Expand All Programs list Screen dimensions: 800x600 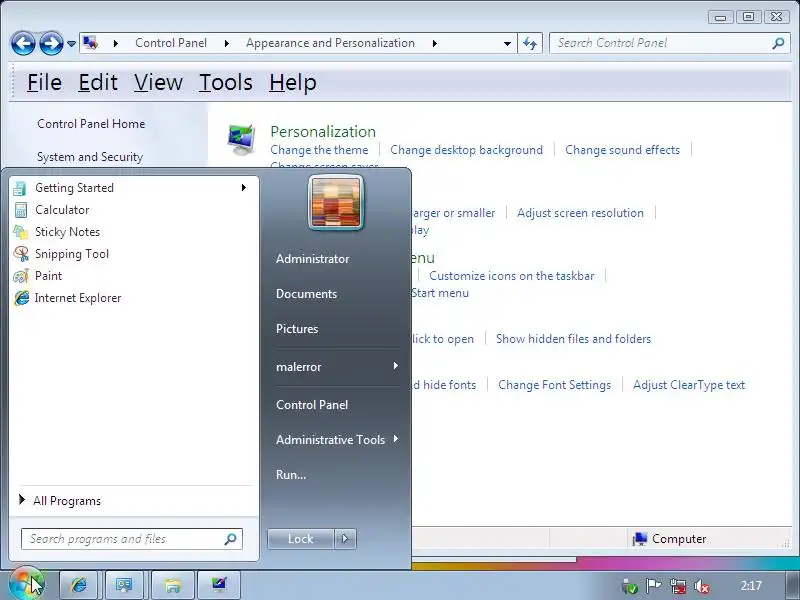click(67, 501)
